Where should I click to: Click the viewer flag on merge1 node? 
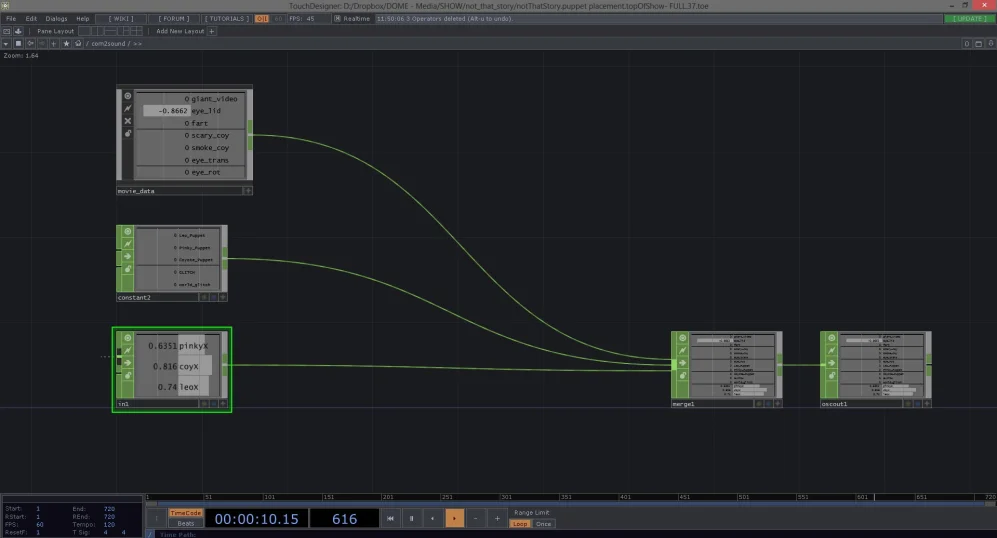(683, 338)
